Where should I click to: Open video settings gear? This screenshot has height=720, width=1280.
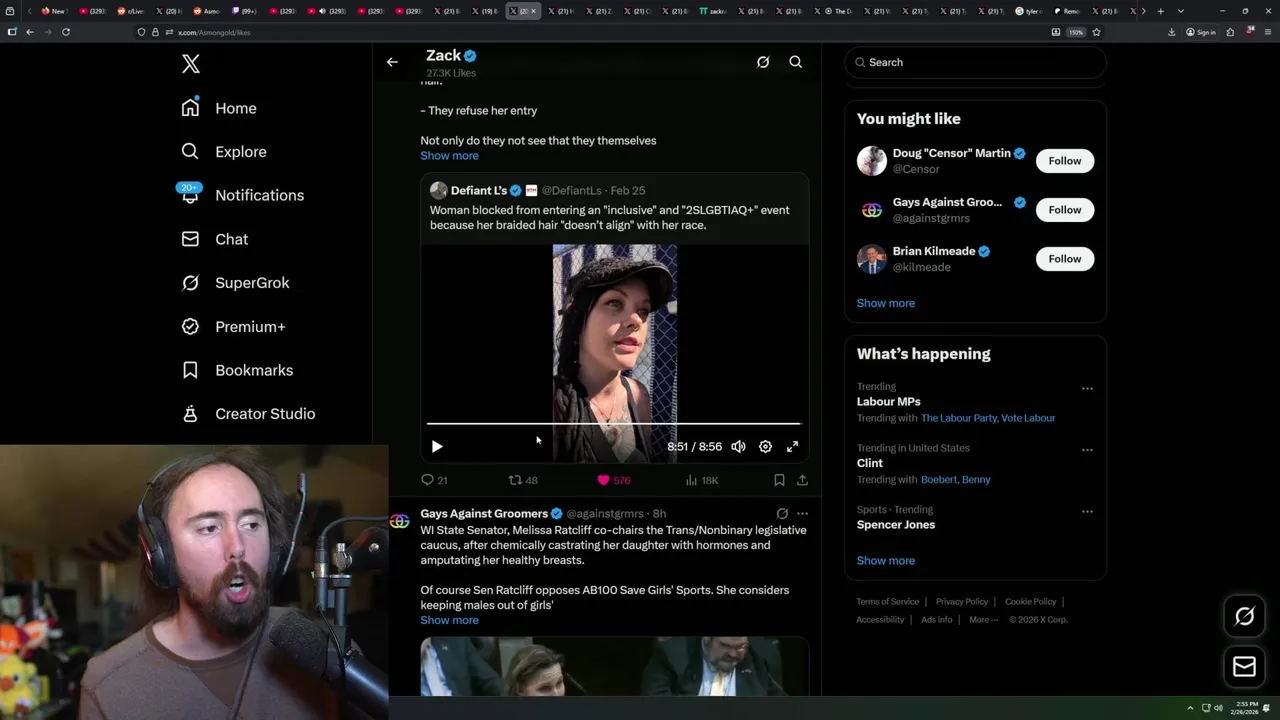pyautogui.click(x=765, y=447)
